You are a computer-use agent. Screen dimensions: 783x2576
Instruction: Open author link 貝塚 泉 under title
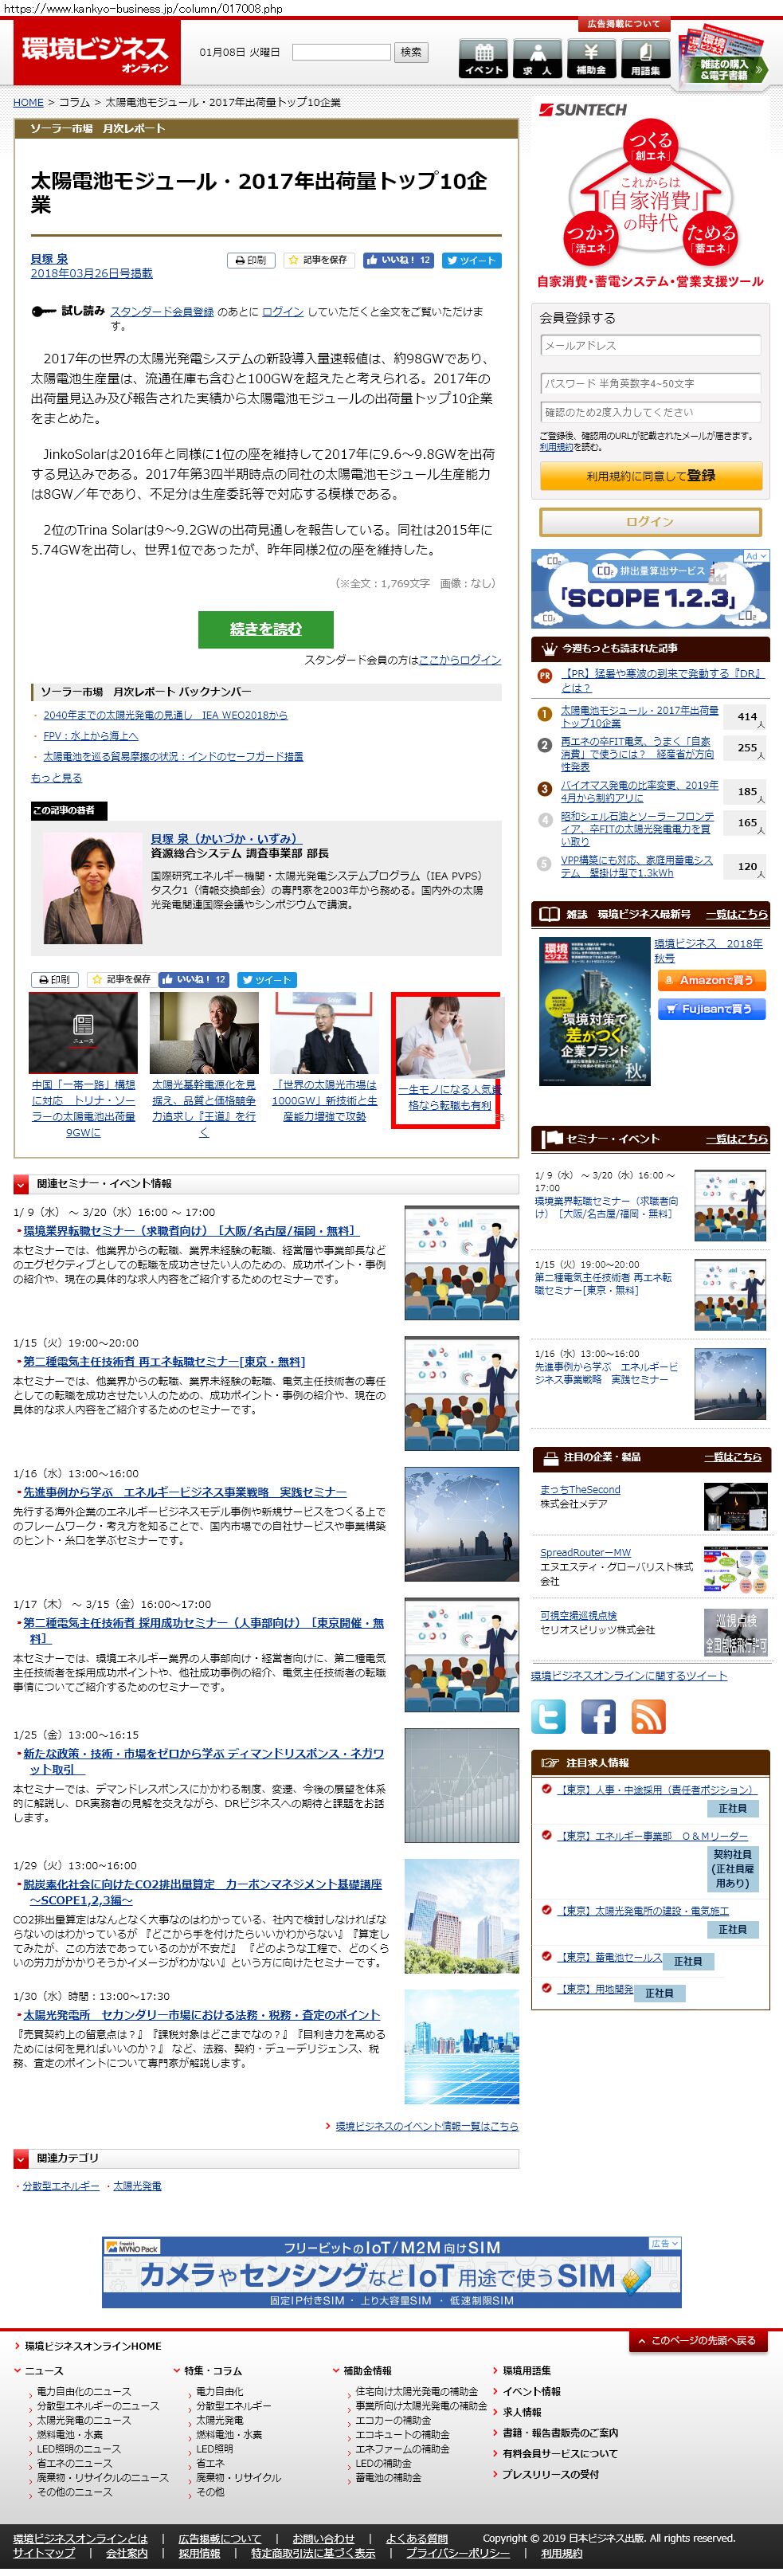tap(49, 259)
